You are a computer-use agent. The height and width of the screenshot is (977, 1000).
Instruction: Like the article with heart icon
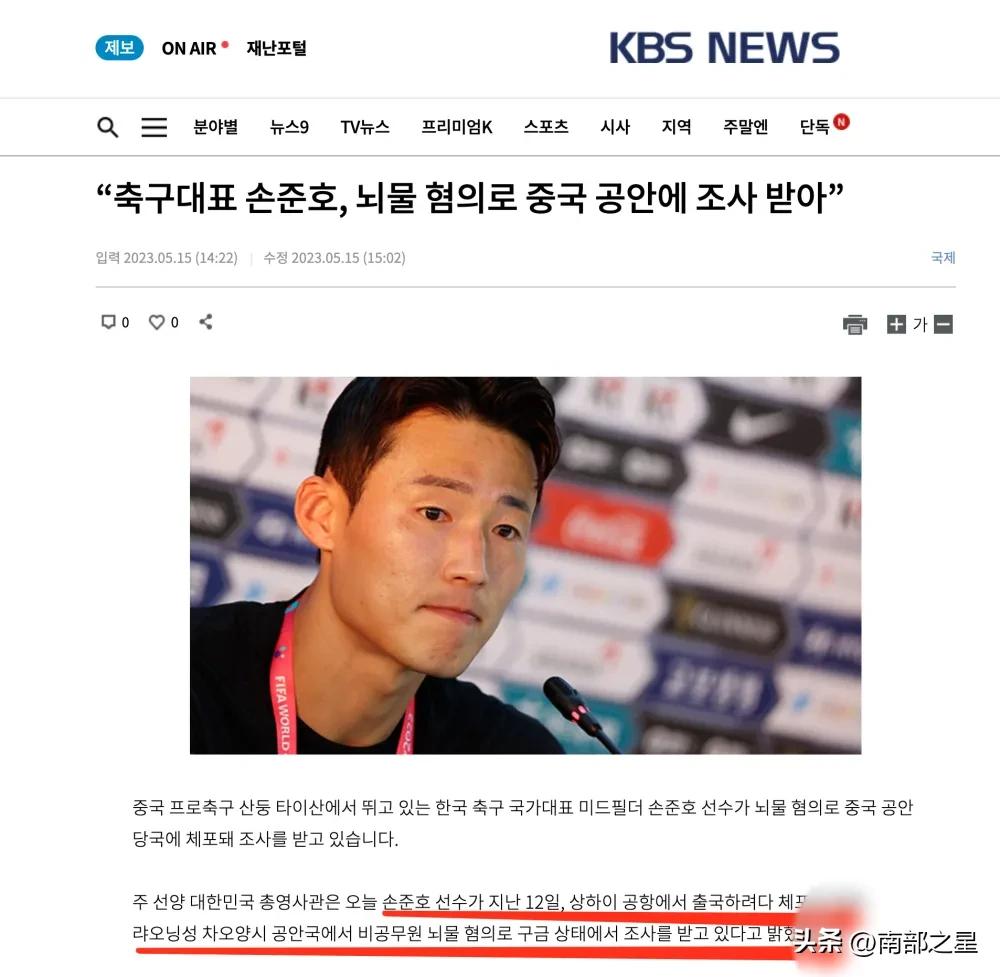tap(156, 322)
